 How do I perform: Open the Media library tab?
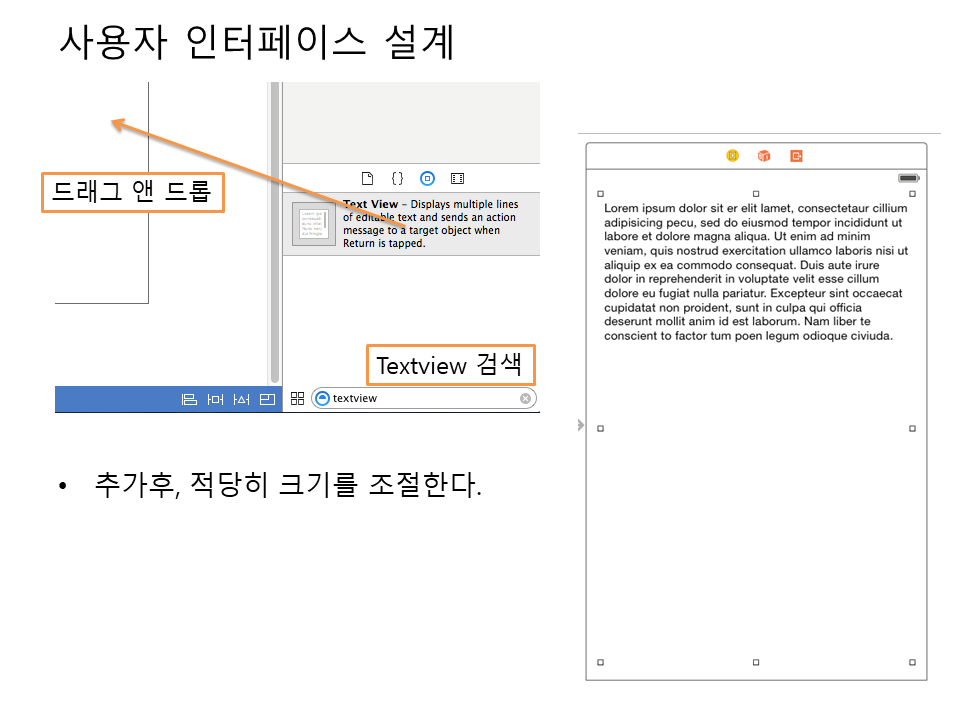pos(457,178)
